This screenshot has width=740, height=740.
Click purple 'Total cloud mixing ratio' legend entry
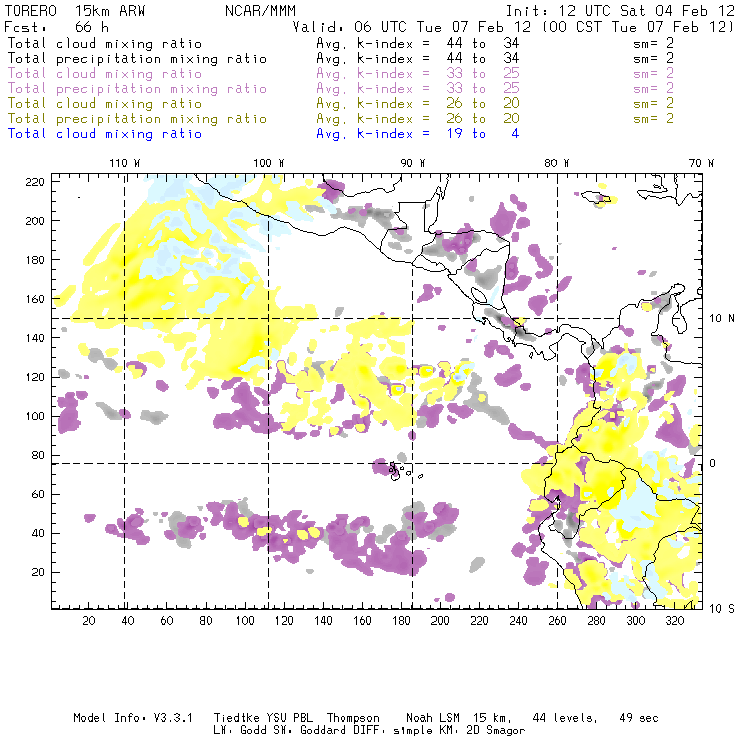[x=105, y=74]
